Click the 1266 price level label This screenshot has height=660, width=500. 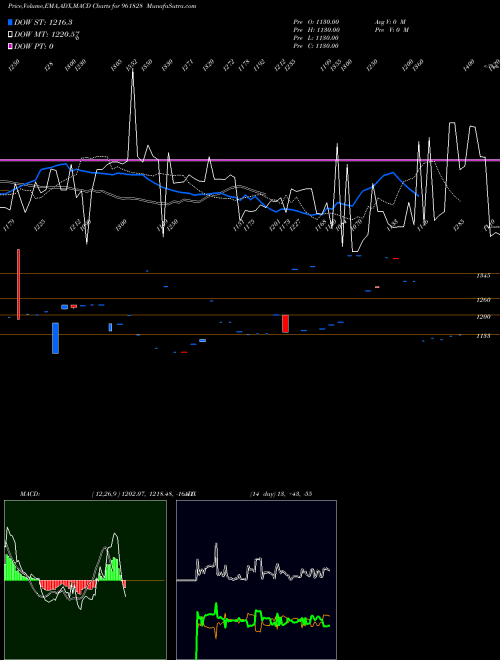point(483,300)
